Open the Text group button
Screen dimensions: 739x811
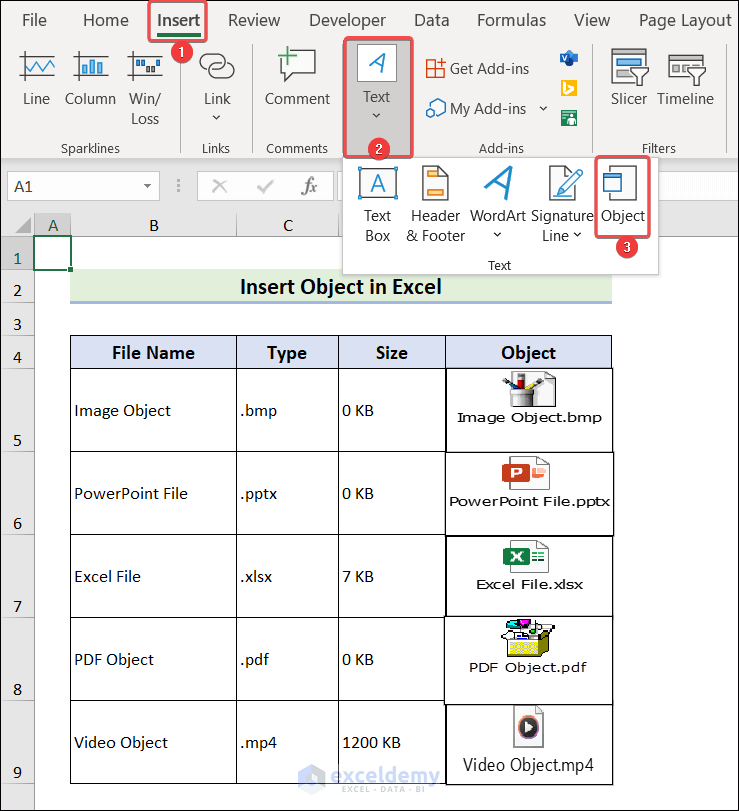(378, 97)
